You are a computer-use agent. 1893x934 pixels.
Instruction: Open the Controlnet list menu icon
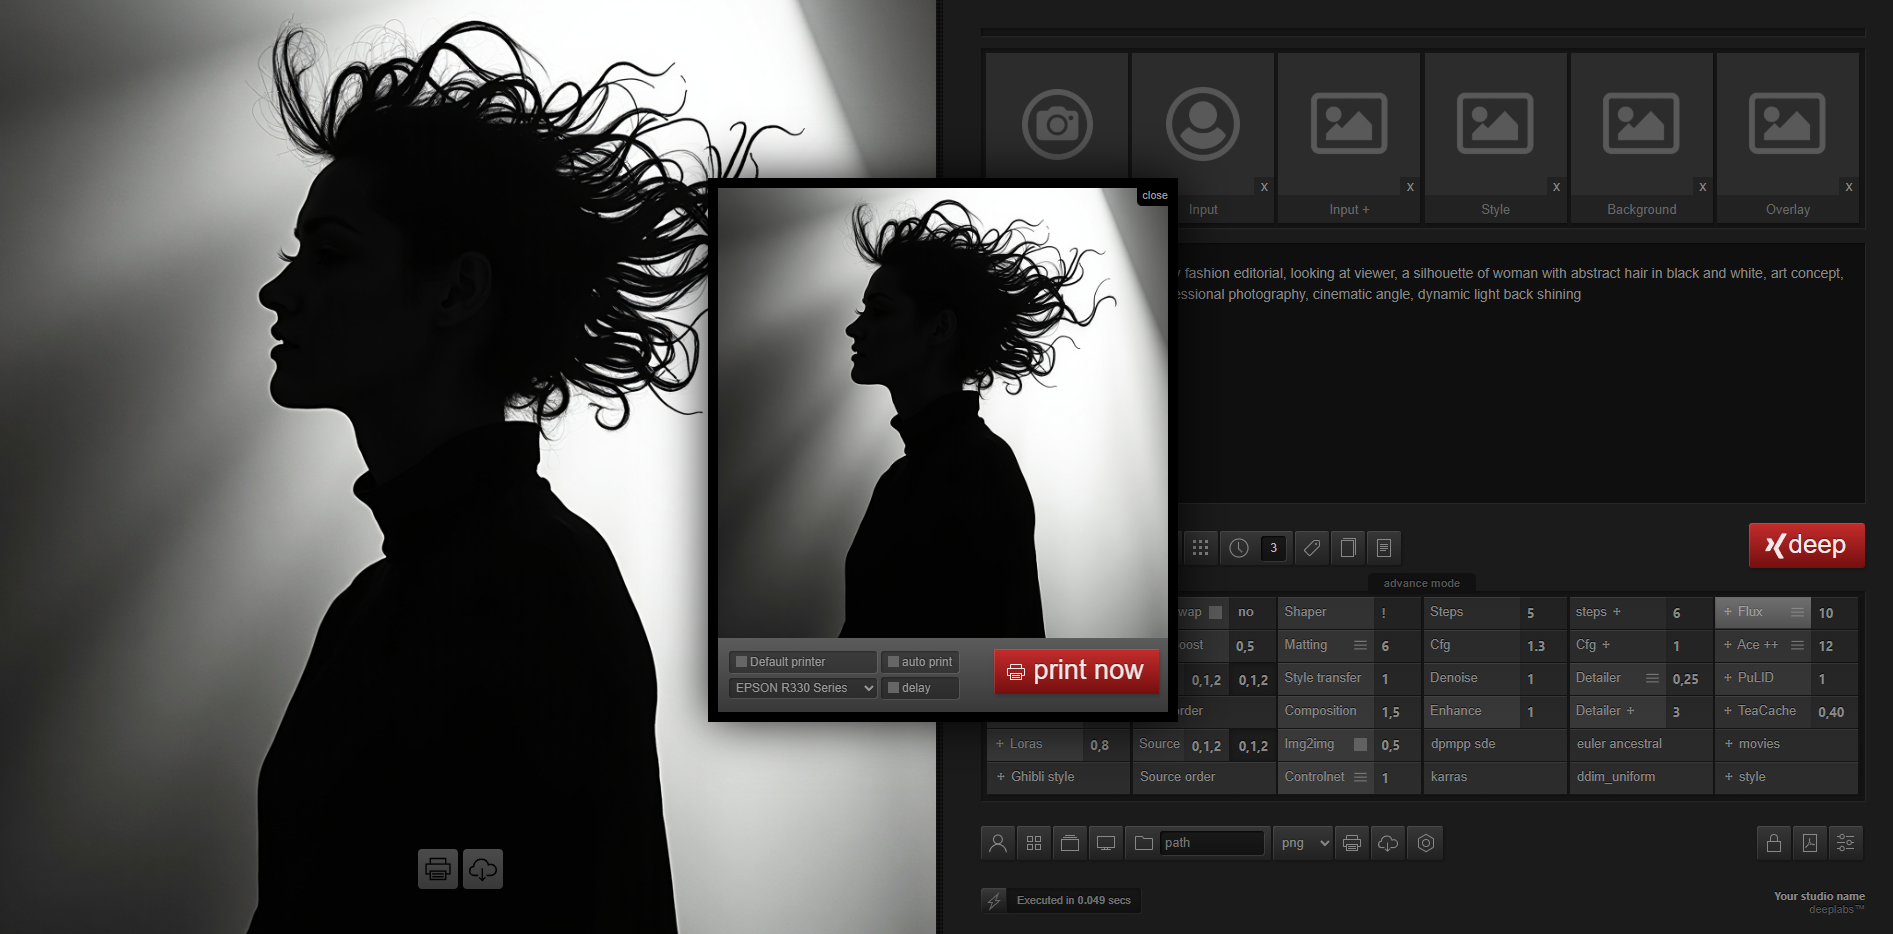(1360, 777)
